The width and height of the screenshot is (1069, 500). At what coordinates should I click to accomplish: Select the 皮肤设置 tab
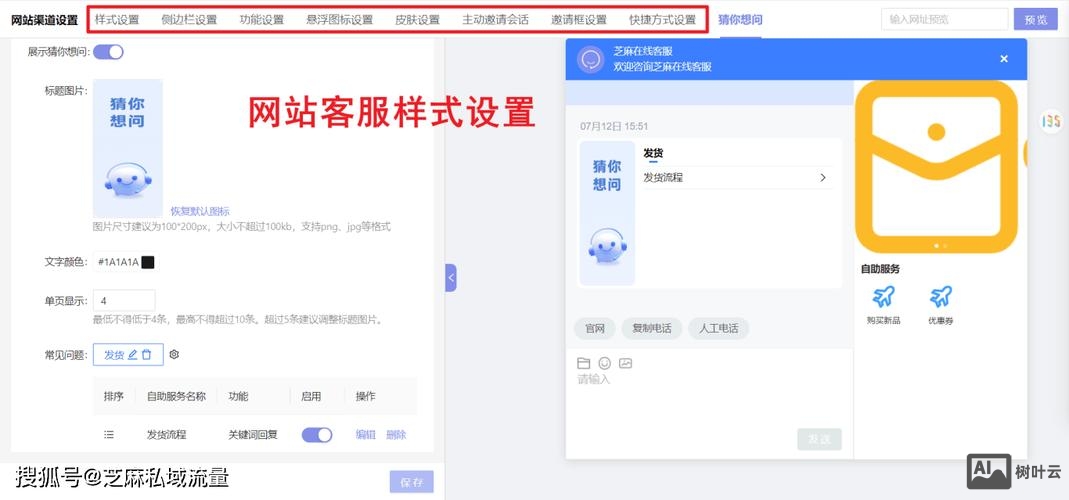point(417,20)
